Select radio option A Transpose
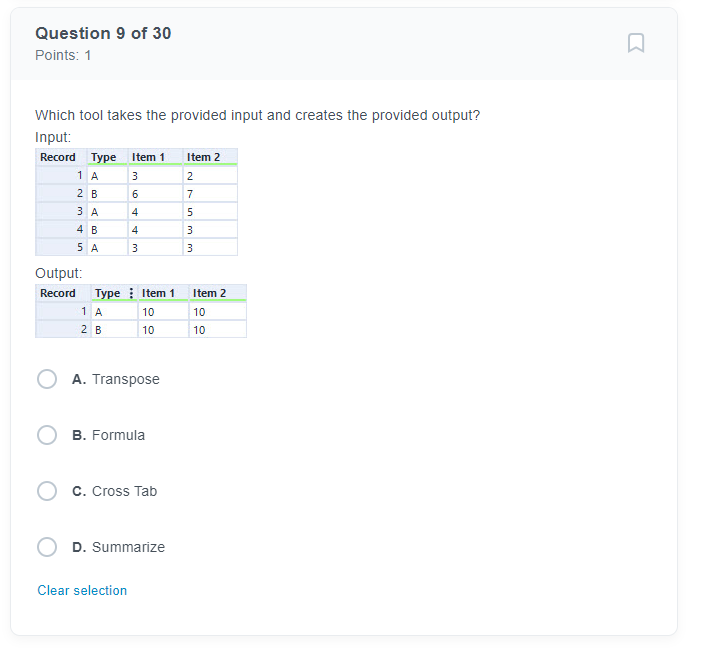 47,379
